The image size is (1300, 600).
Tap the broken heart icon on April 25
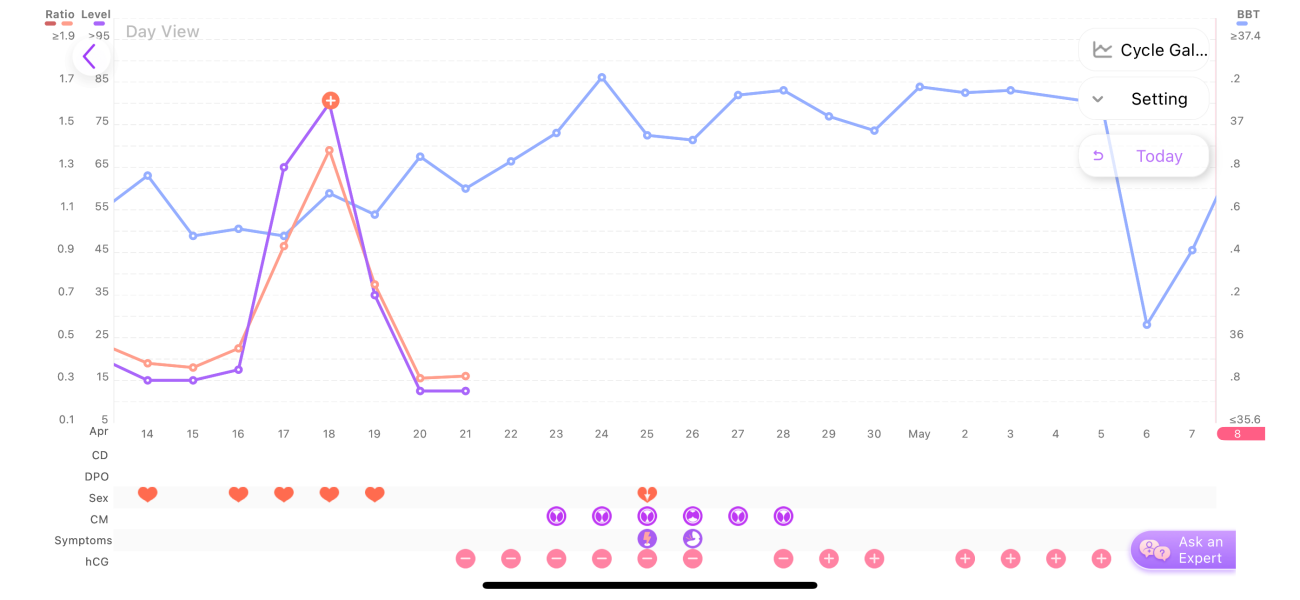pyautogui.click(x=647, y=494)
